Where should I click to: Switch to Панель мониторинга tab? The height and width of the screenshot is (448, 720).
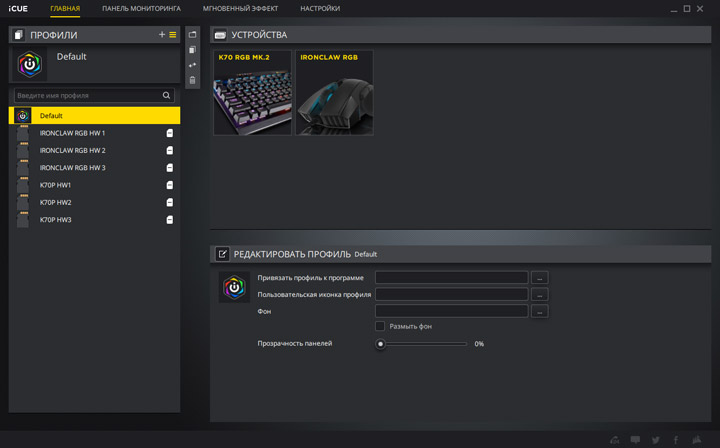click(x=141, y=8)
